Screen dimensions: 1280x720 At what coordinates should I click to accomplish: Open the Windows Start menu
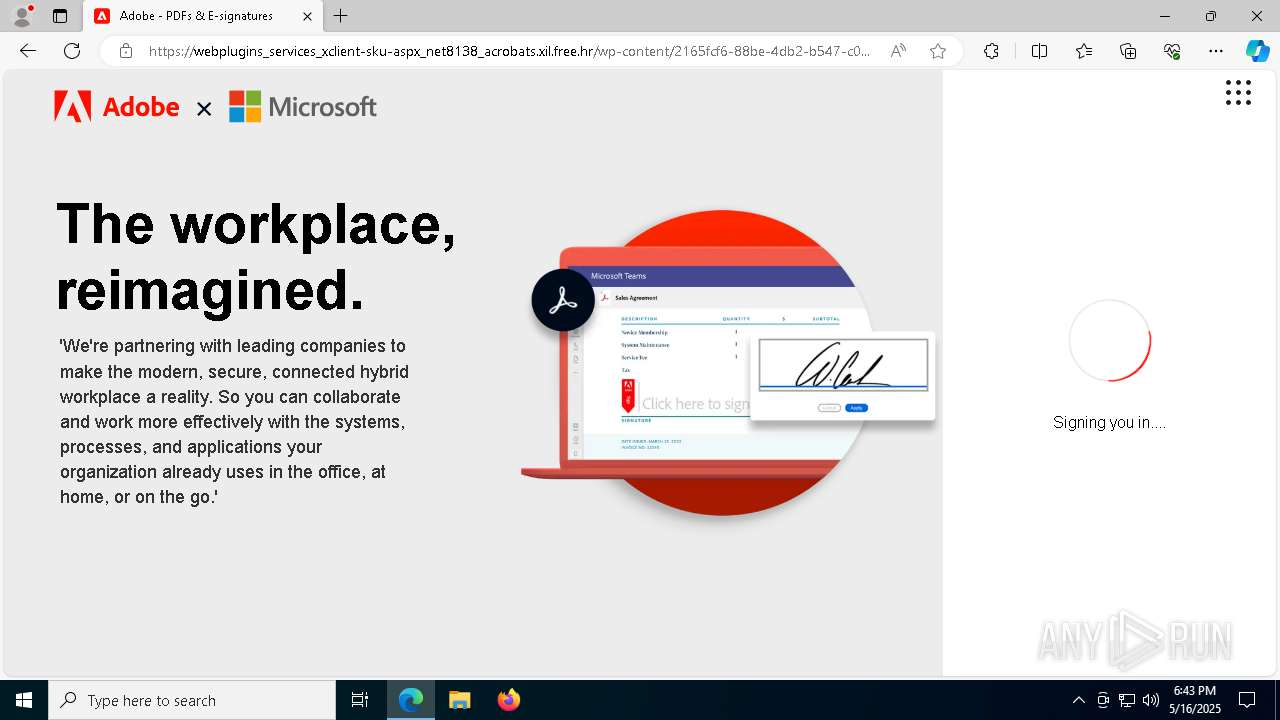coord(24,700)
